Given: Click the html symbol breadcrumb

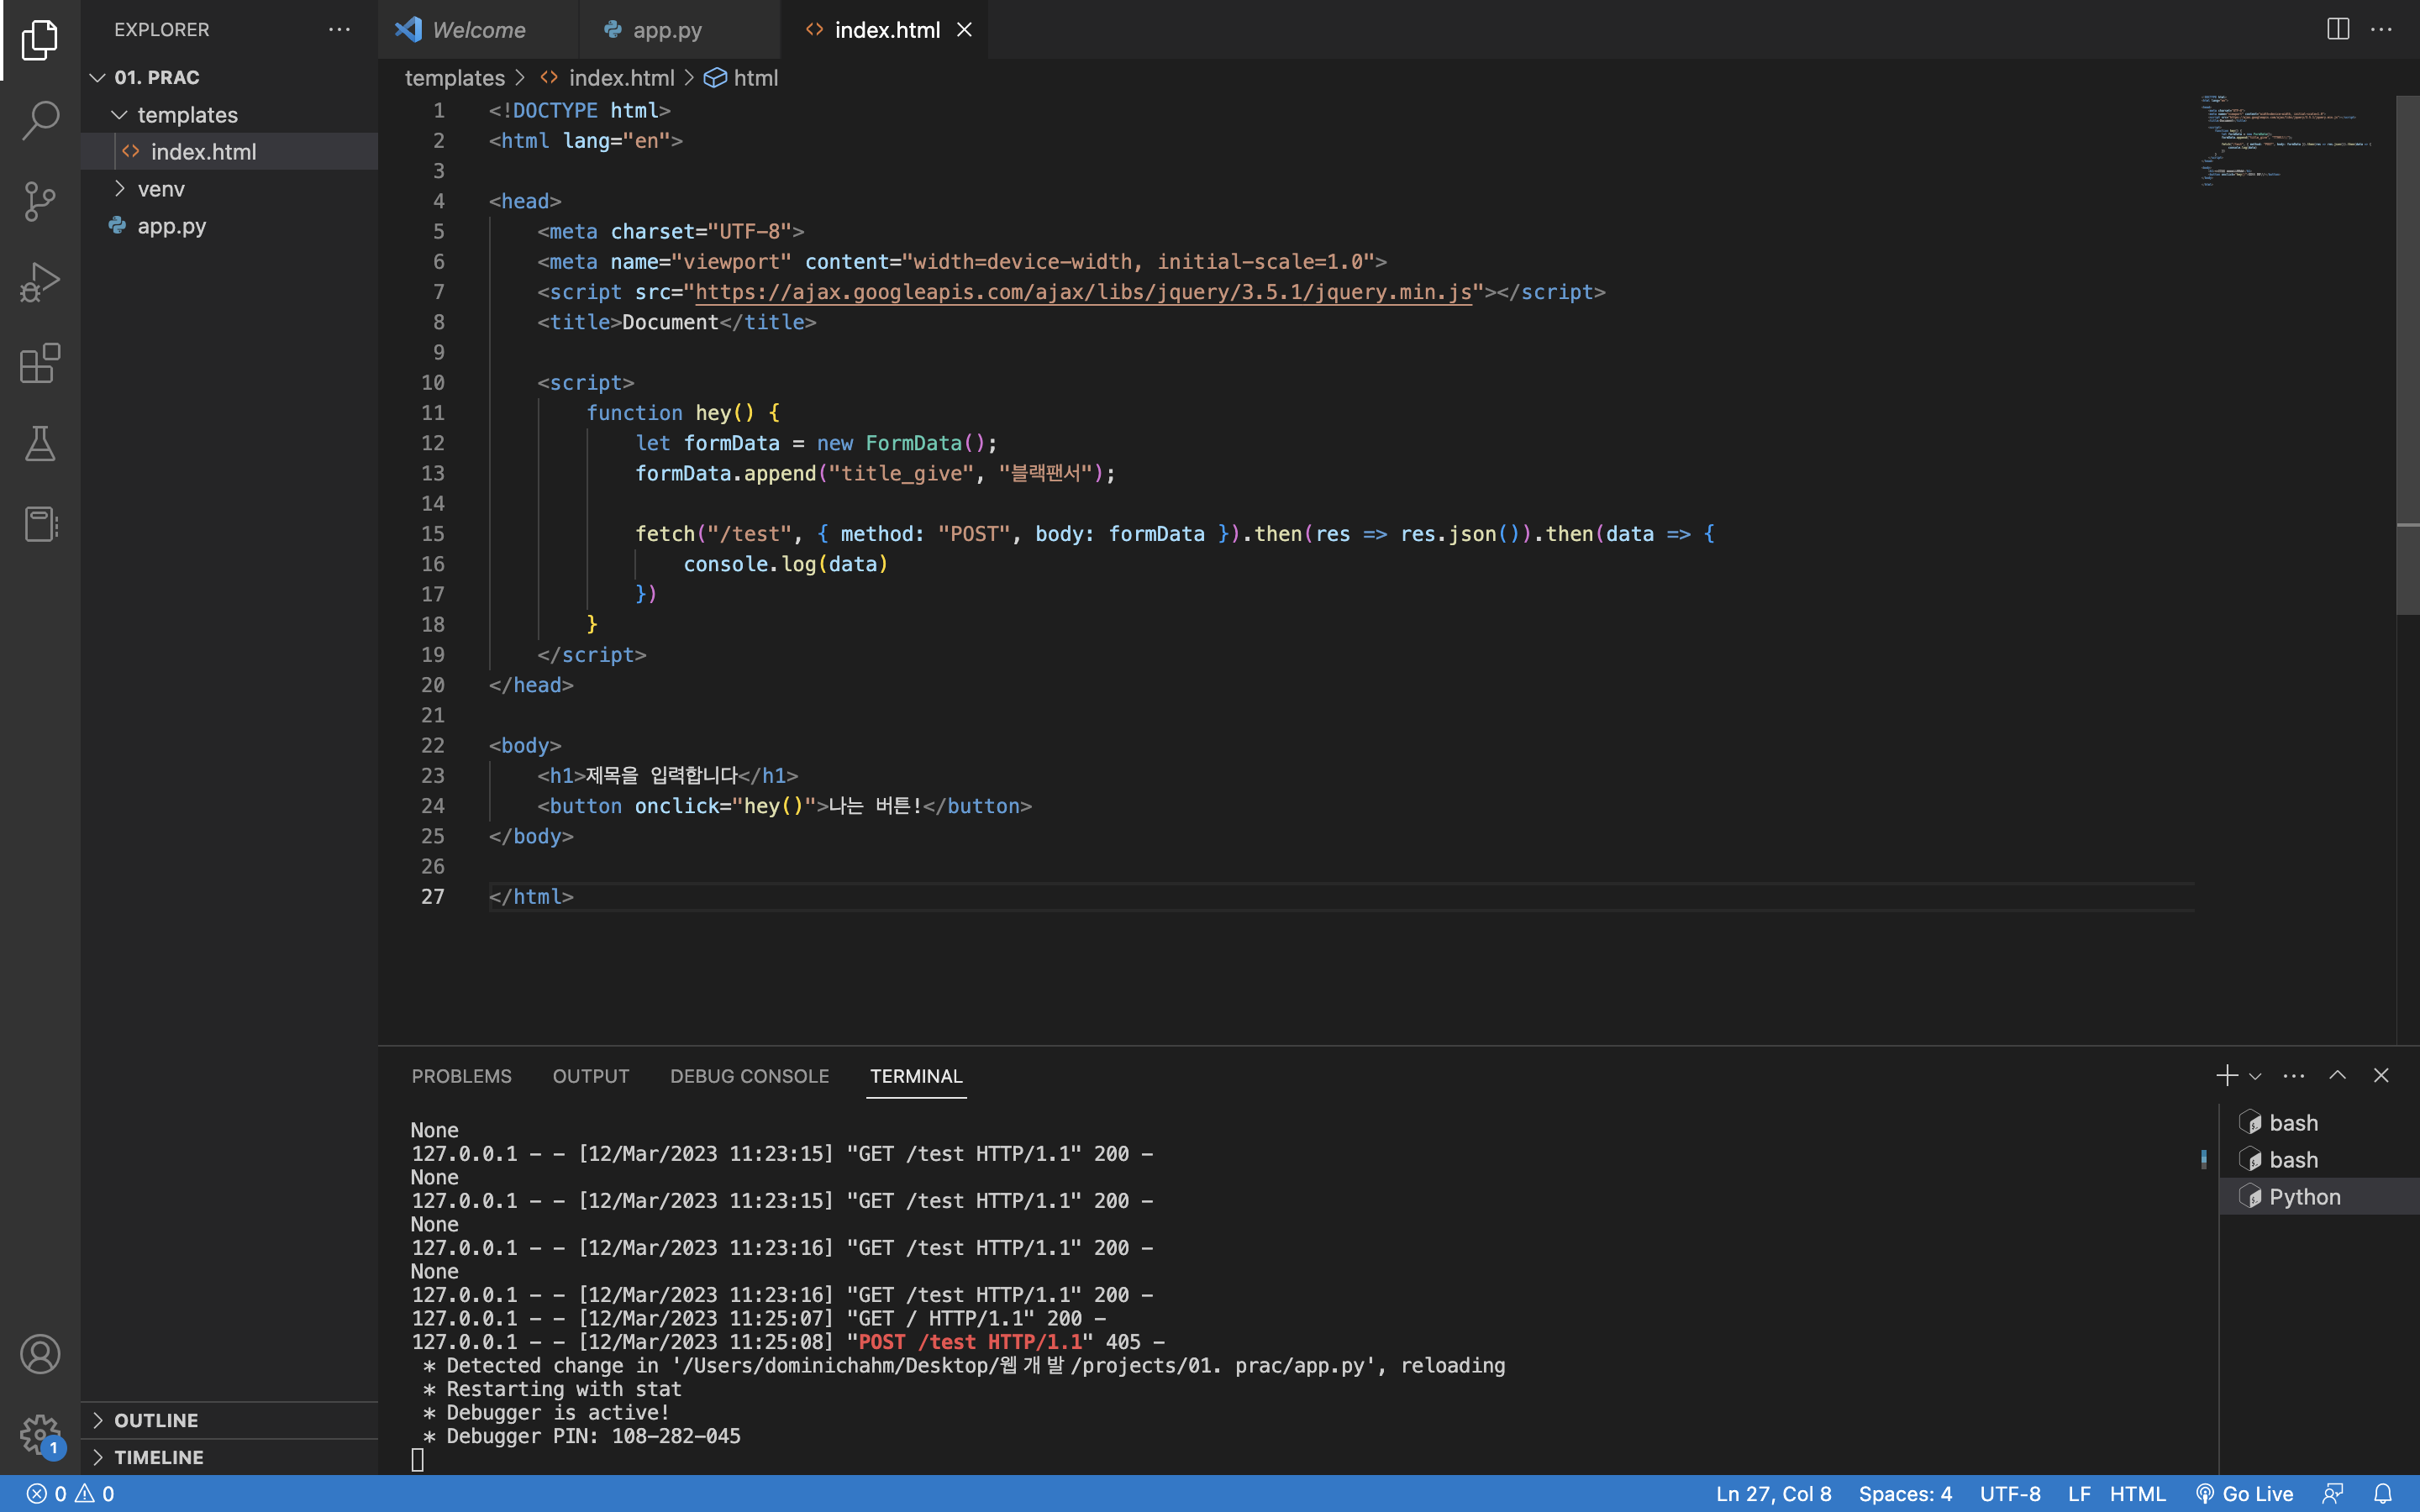Looking at the screenshot, I should pyautogui.click(x=741, y=78).
